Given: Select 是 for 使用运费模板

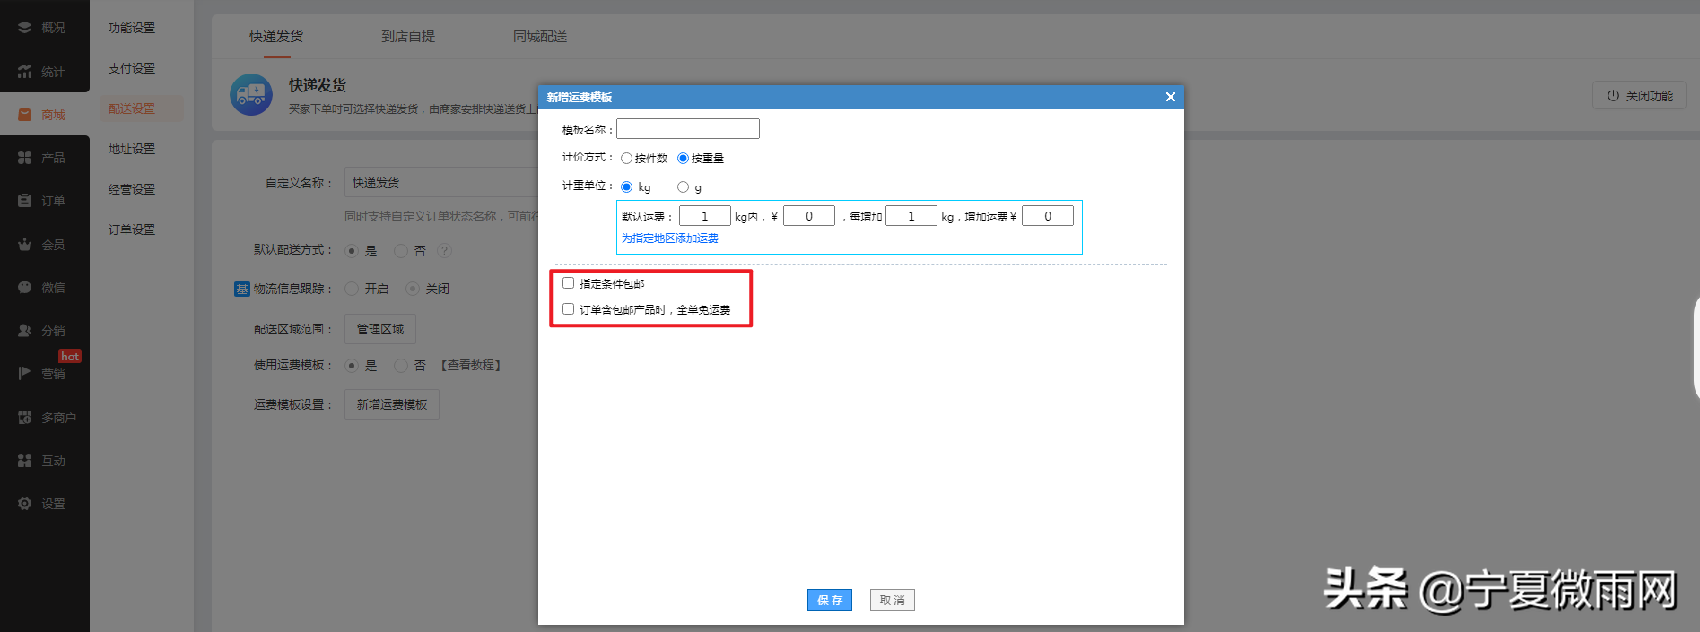Looking at the screenshot, I should point(351,365).
